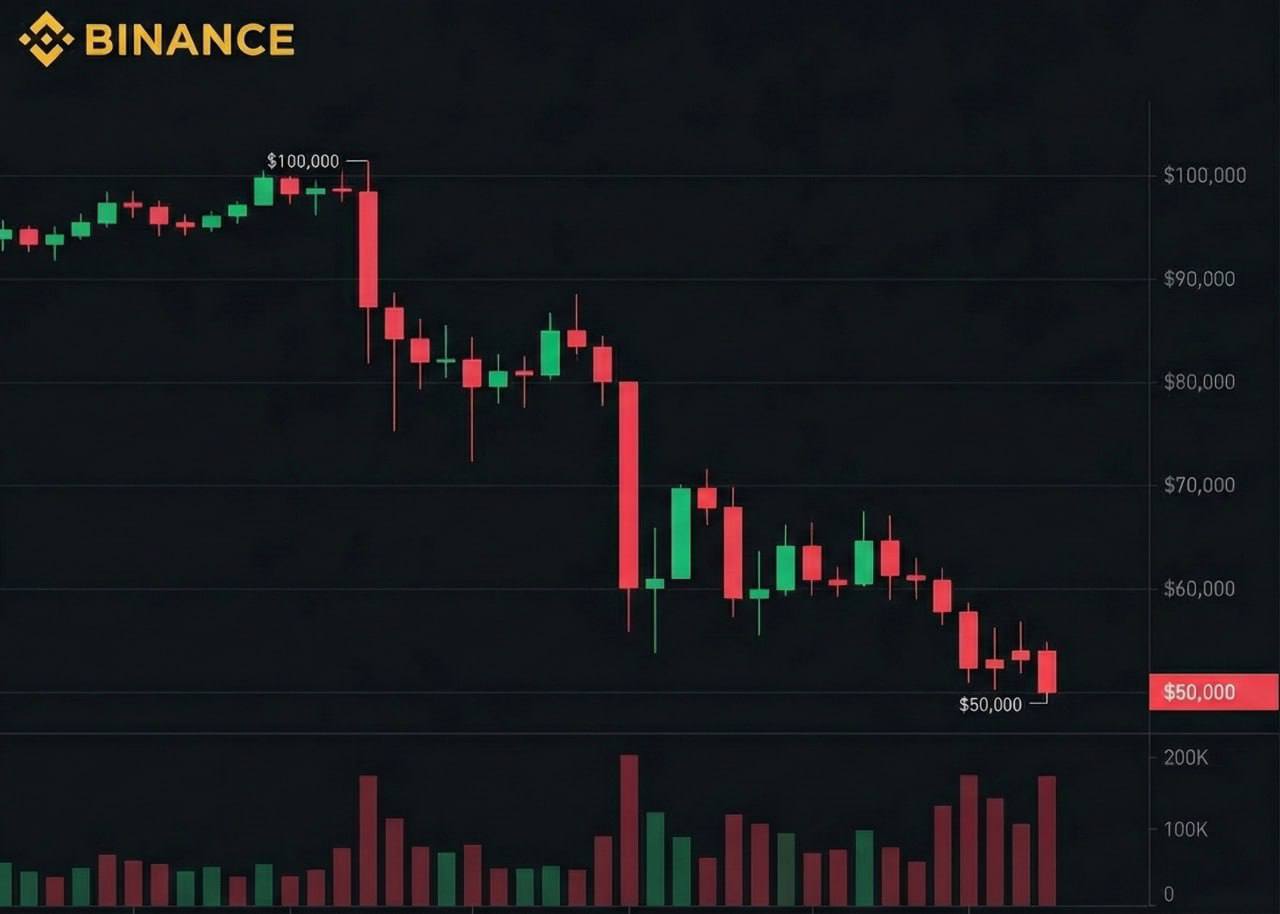
Task: Click the Binance diamond logo icon
Action: [x=46, y=39]
